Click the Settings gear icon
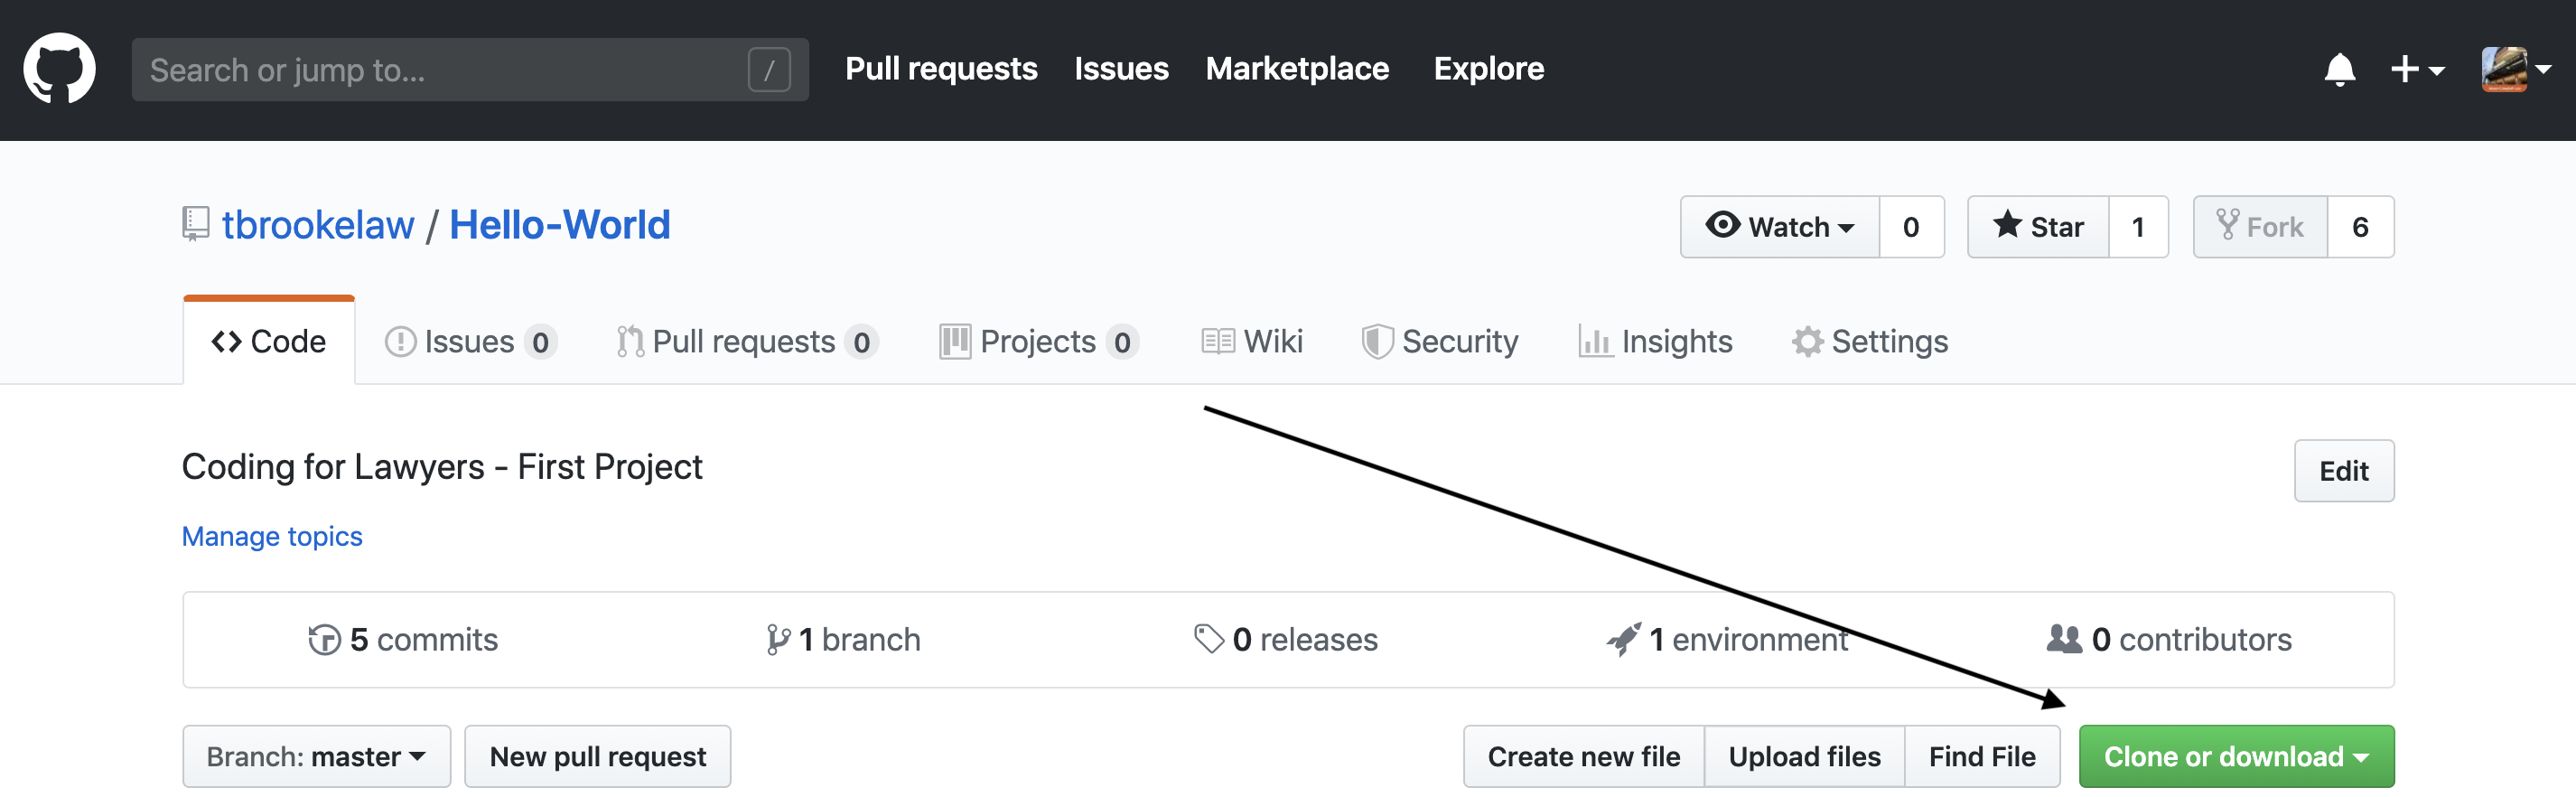2576x797 pixels. point(1807,342)
